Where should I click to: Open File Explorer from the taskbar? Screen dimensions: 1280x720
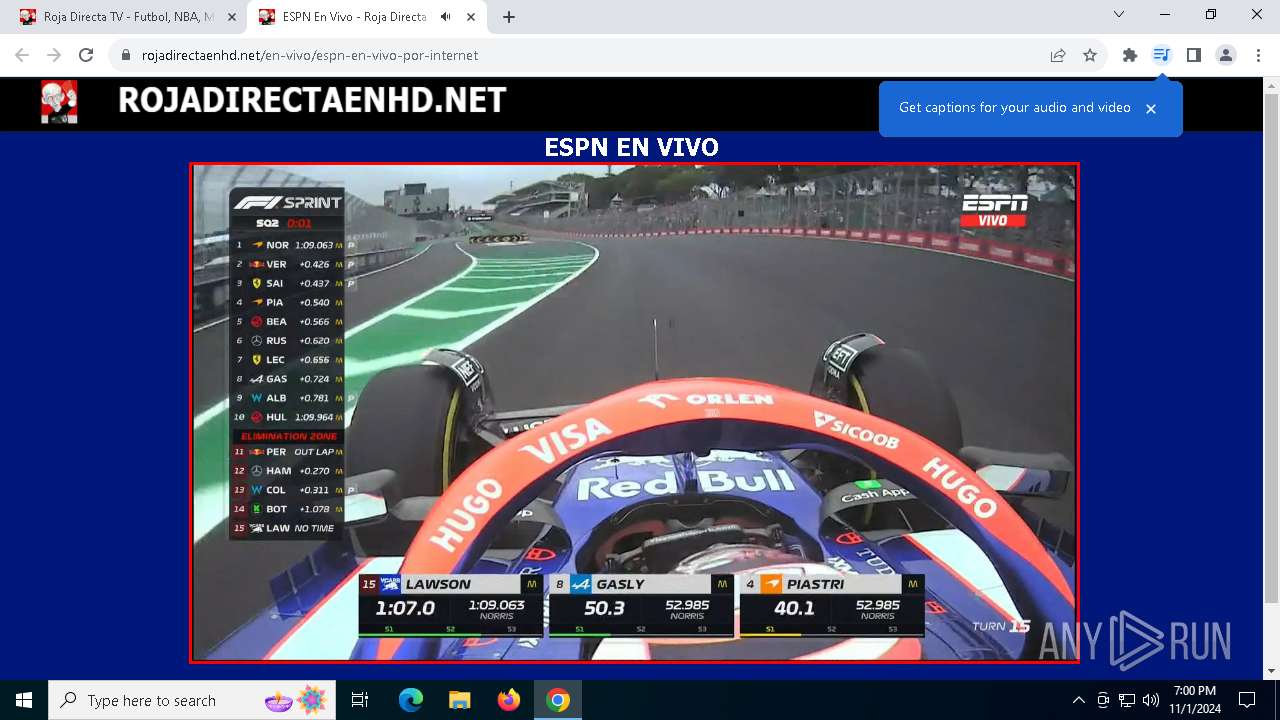(459, 700)
